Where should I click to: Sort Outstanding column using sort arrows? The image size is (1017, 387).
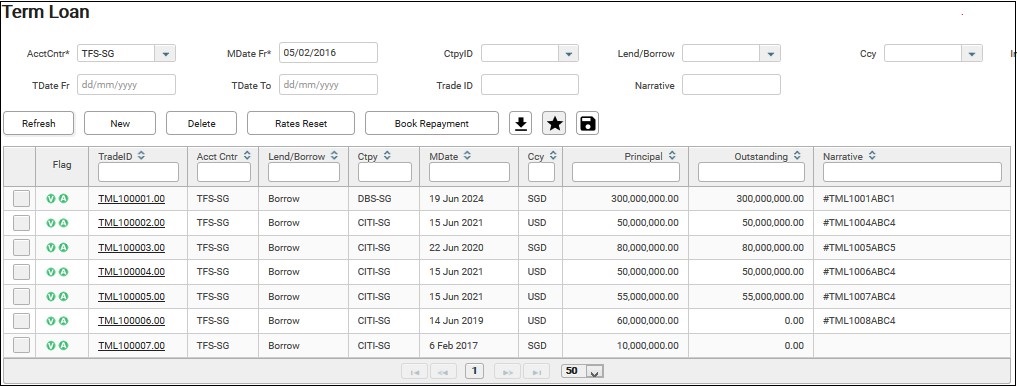pos(797,156)
